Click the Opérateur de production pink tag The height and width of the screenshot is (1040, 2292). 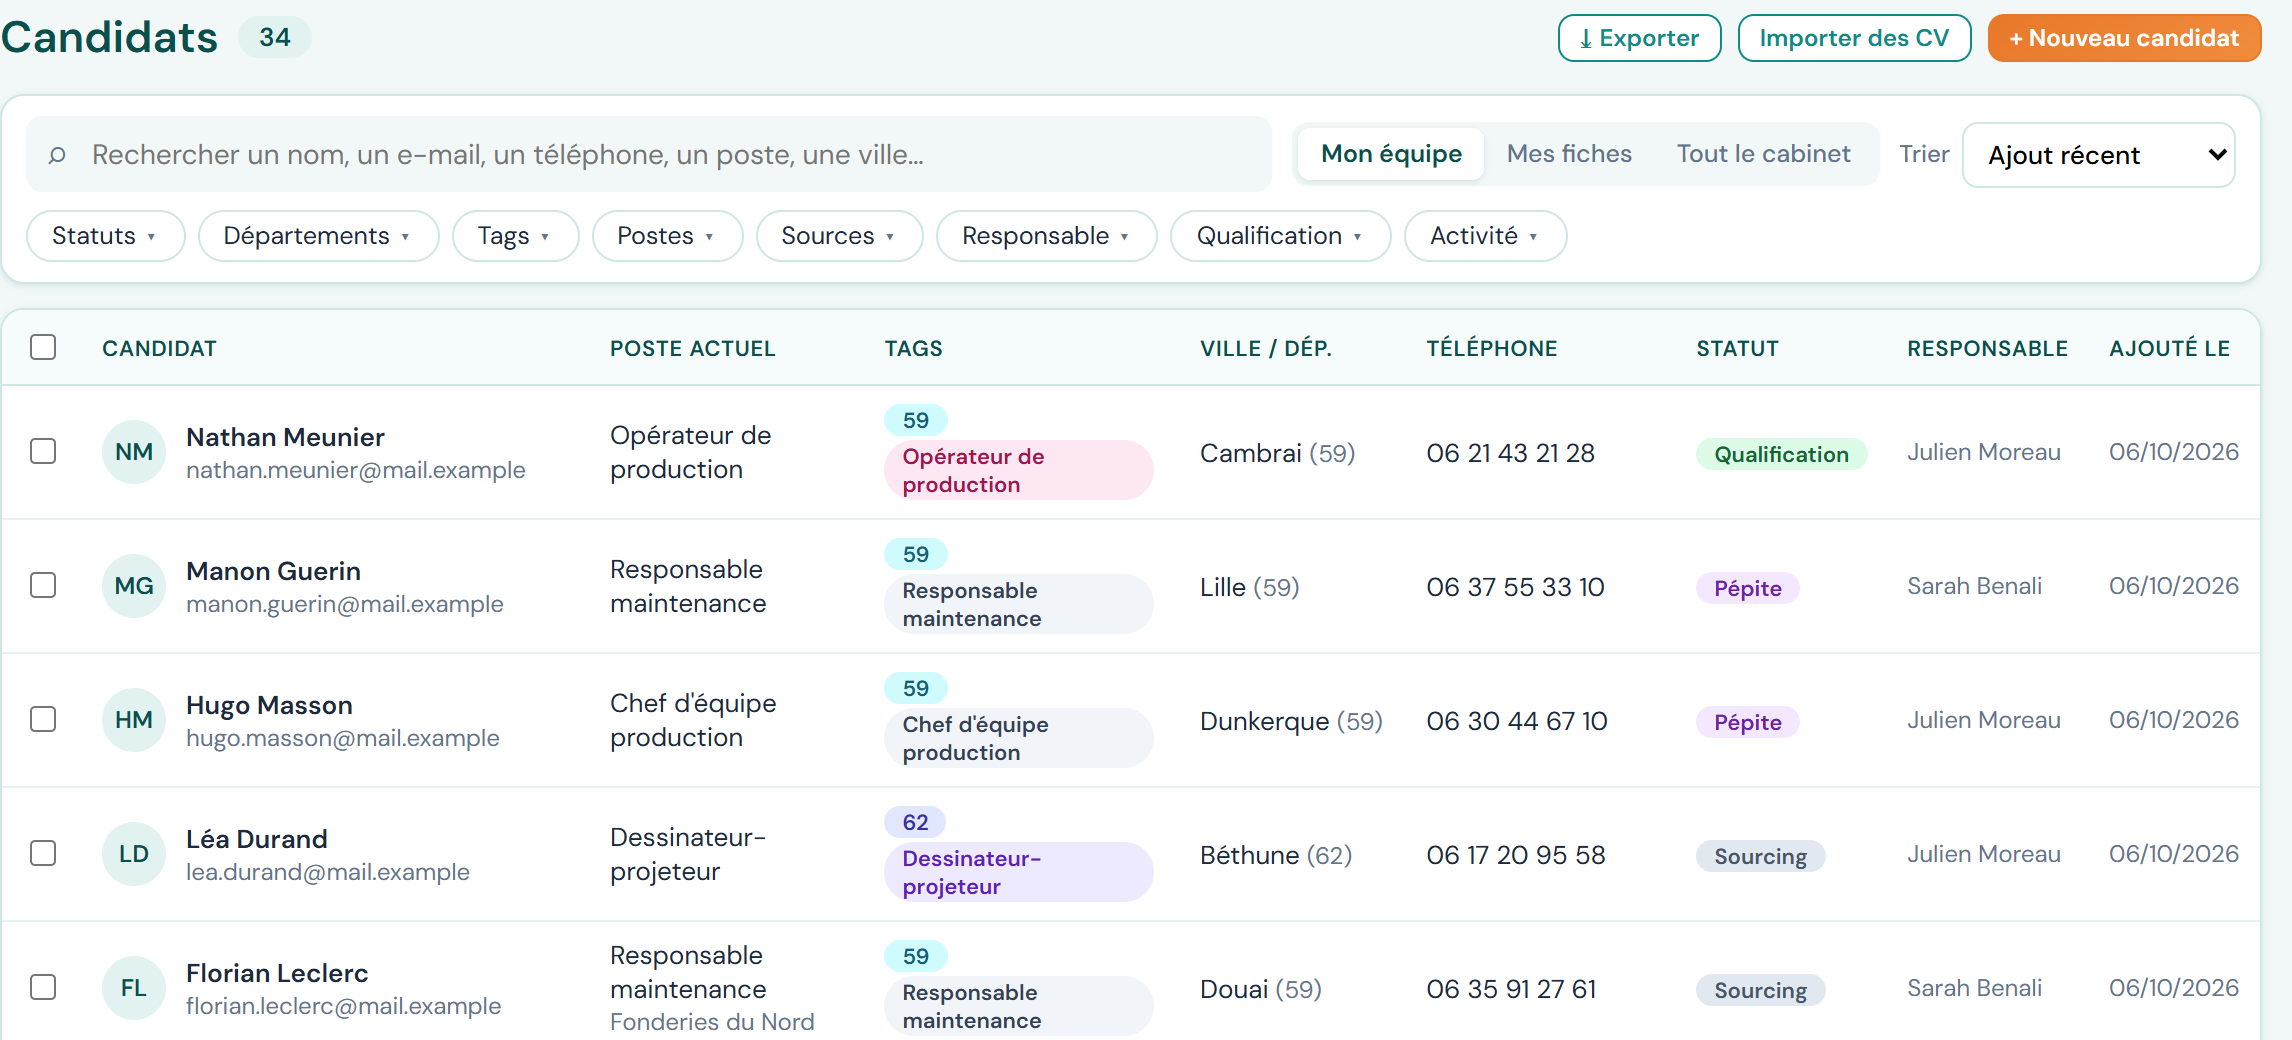1018,470
